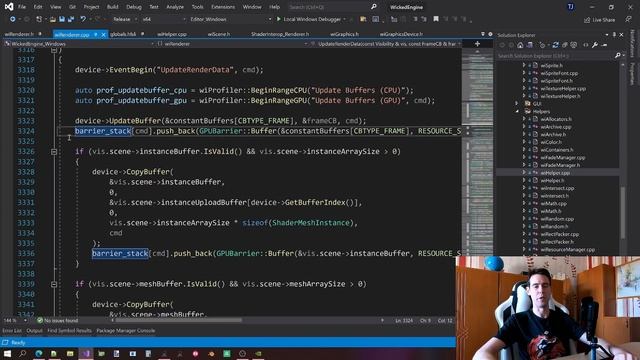Click the Solution Explorer Sync/refresh icon
The image size is (640, 360).
point(555,45)
